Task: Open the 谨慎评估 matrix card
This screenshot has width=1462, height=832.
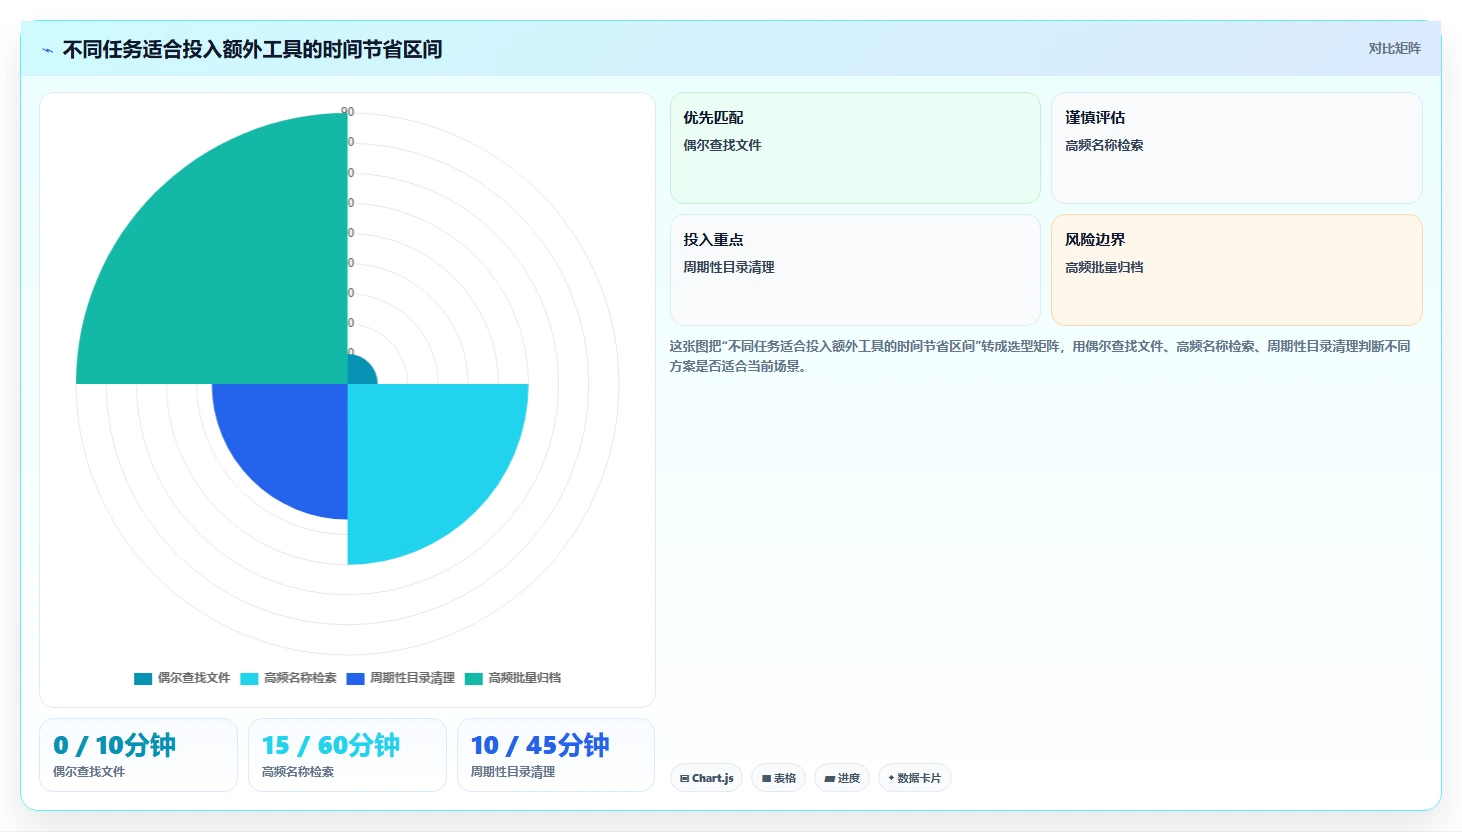Action: 1237,148
